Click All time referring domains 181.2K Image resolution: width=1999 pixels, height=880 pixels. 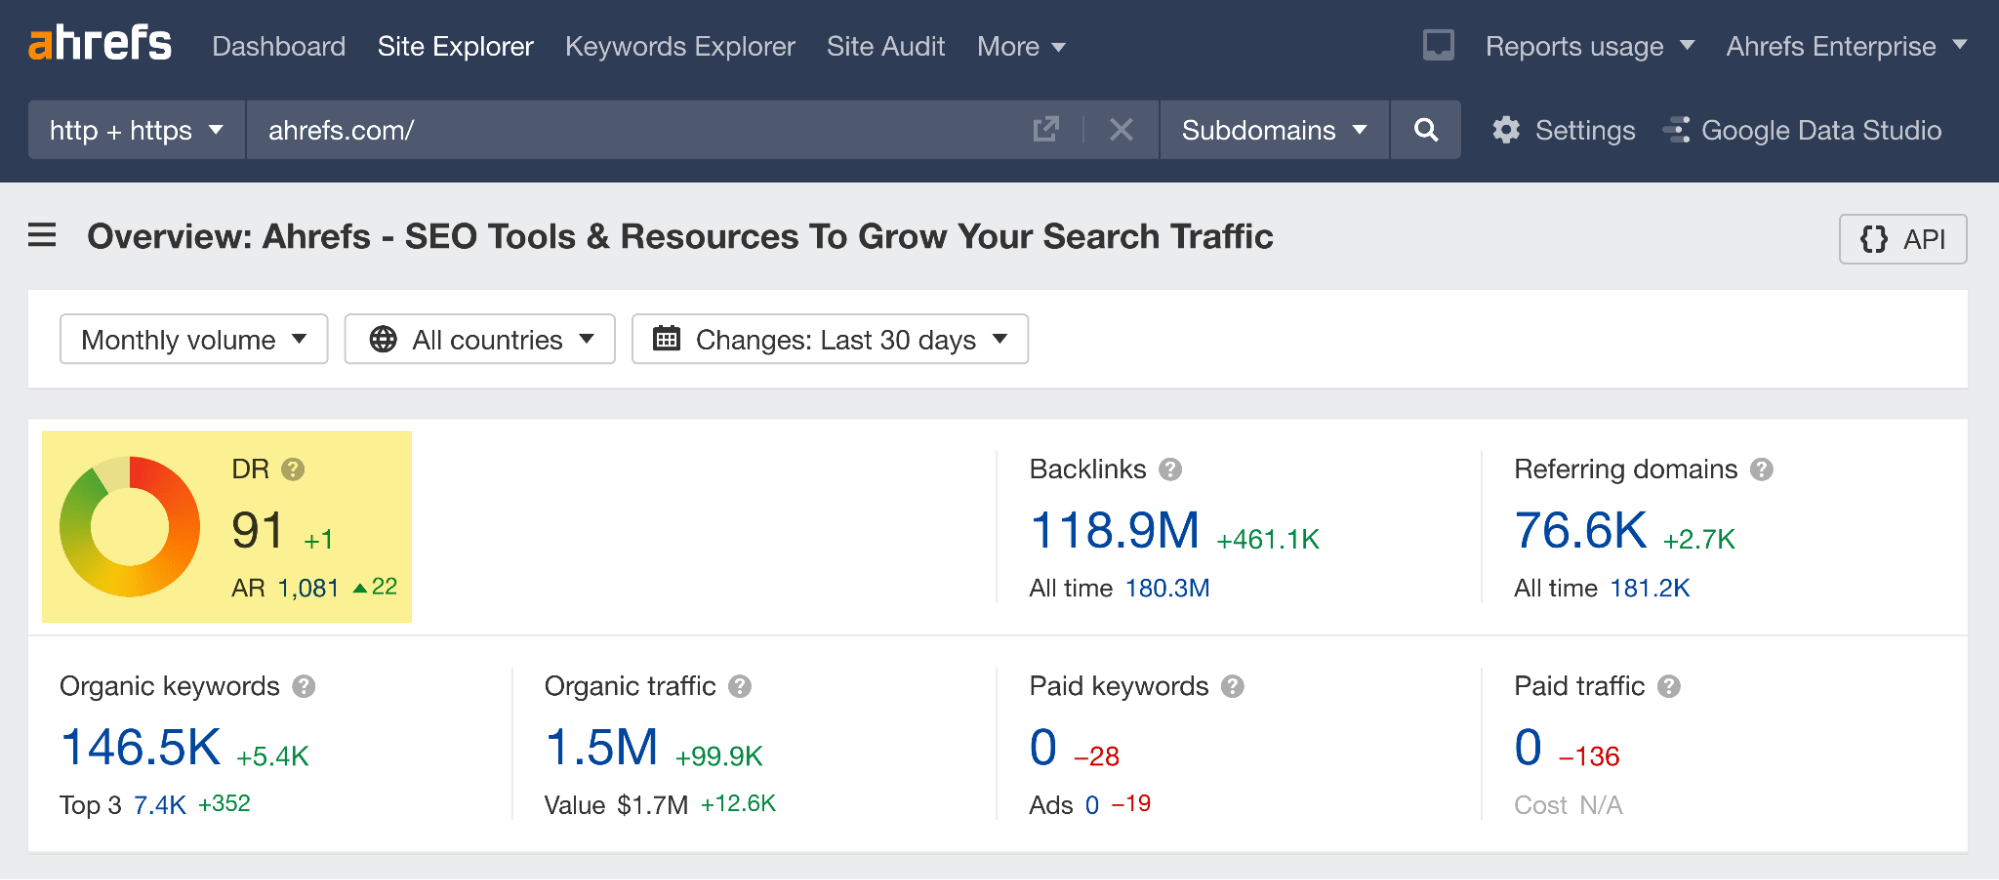pos(1650,588)
